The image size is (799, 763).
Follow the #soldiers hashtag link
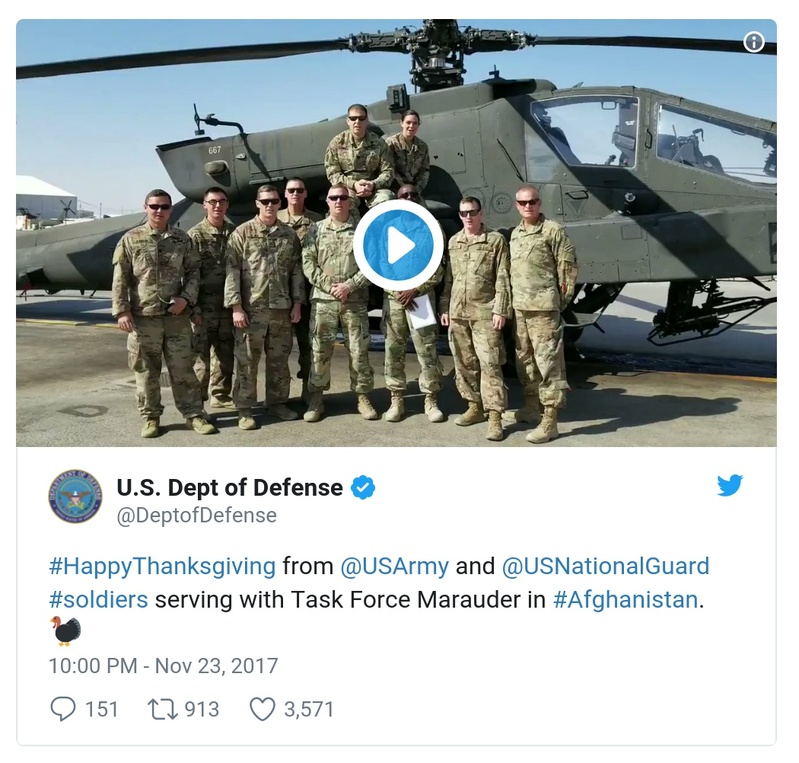coord(98,600)
